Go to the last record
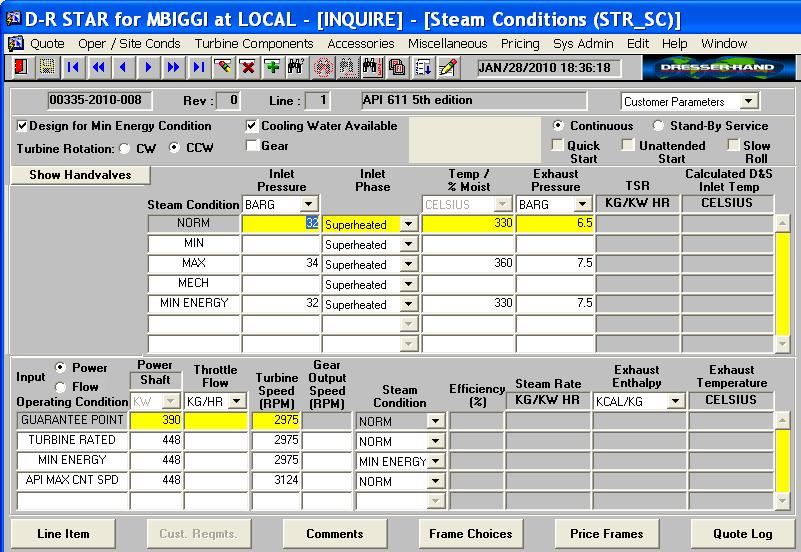 [198, 67]
